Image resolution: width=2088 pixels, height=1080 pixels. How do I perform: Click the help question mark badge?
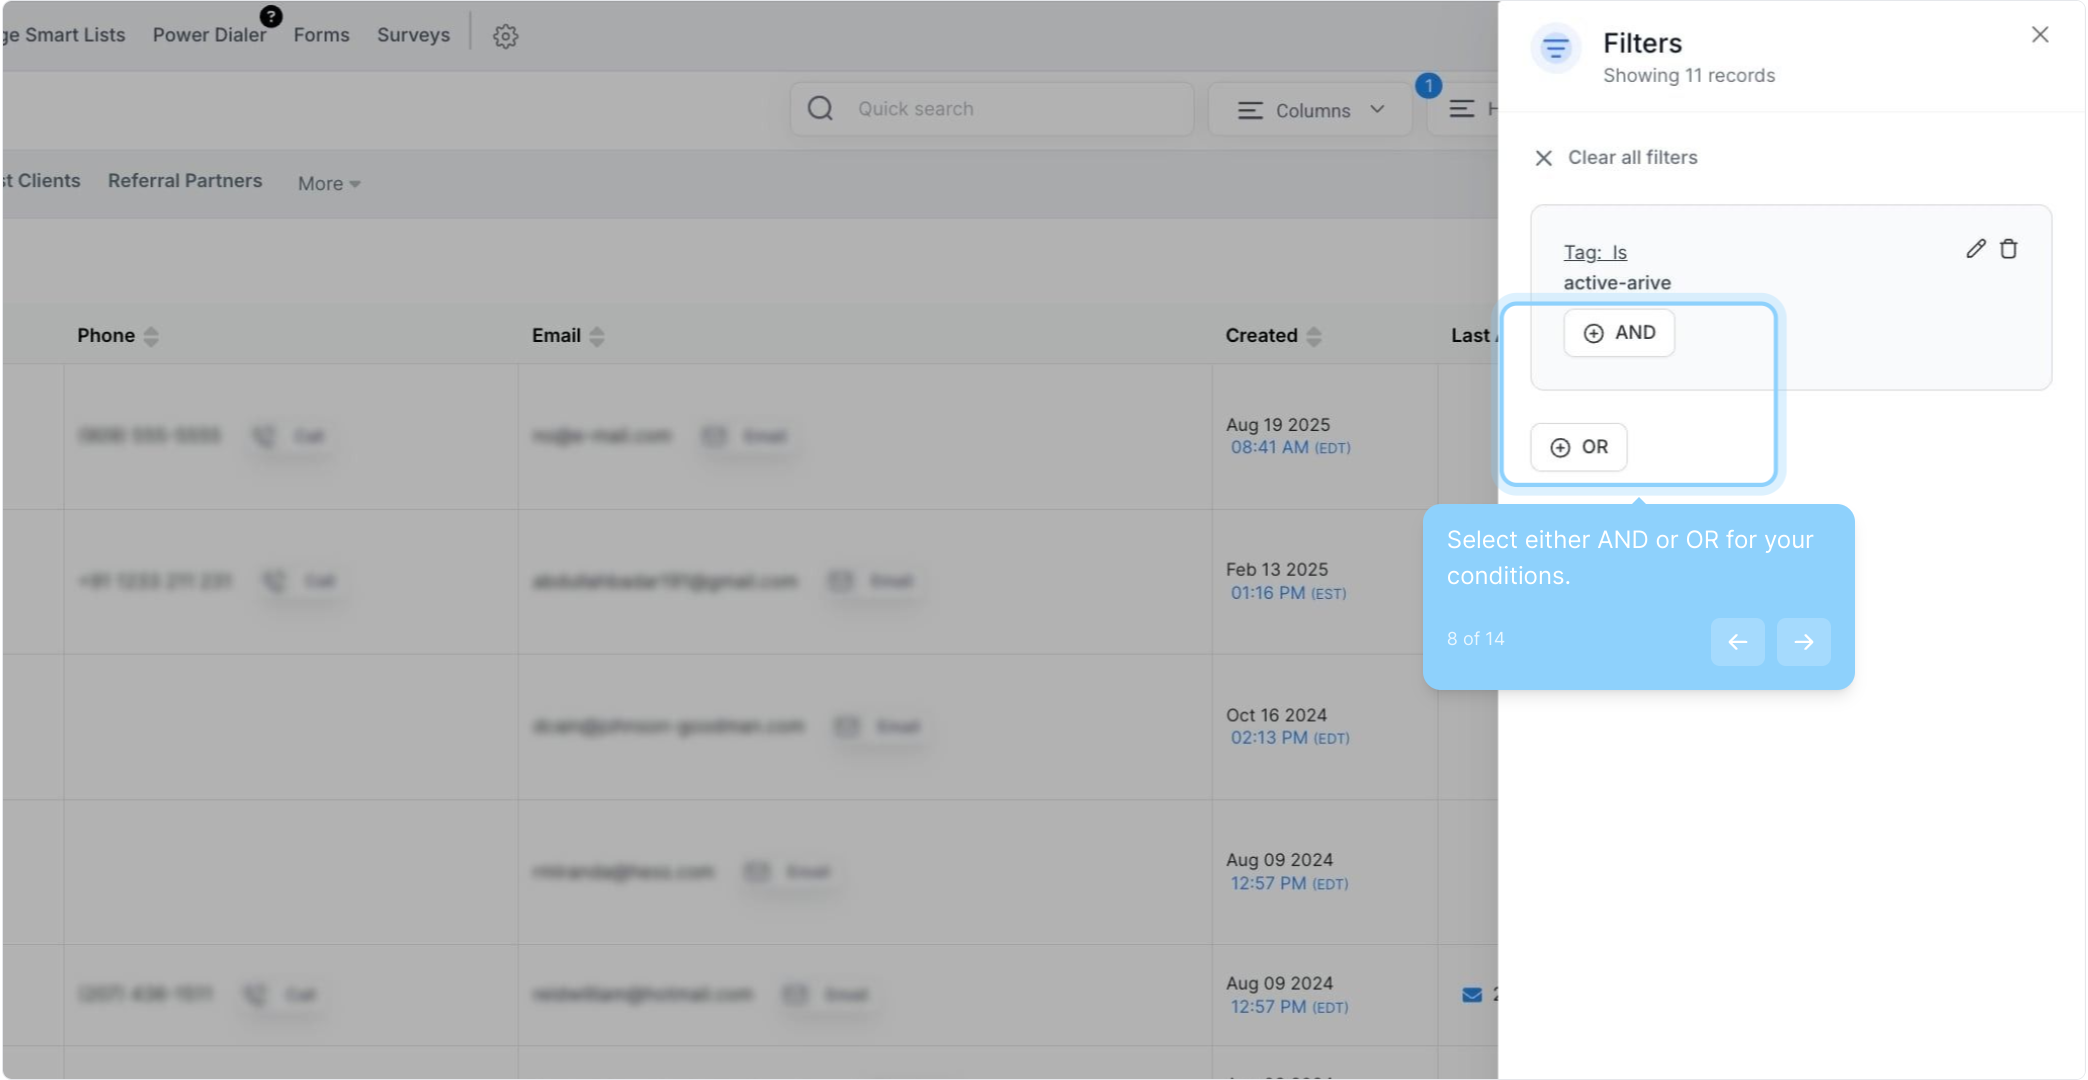[x=271, y=16]
